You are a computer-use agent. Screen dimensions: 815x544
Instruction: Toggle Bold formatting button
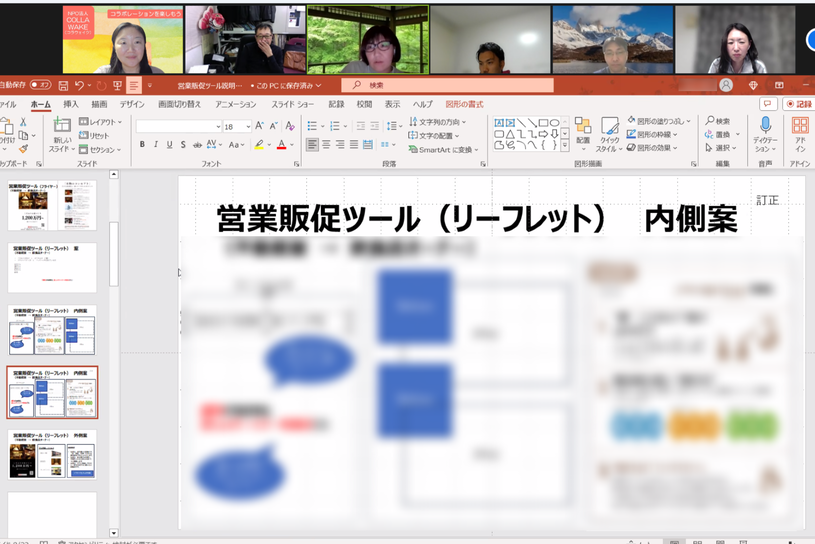click(142, 145)
